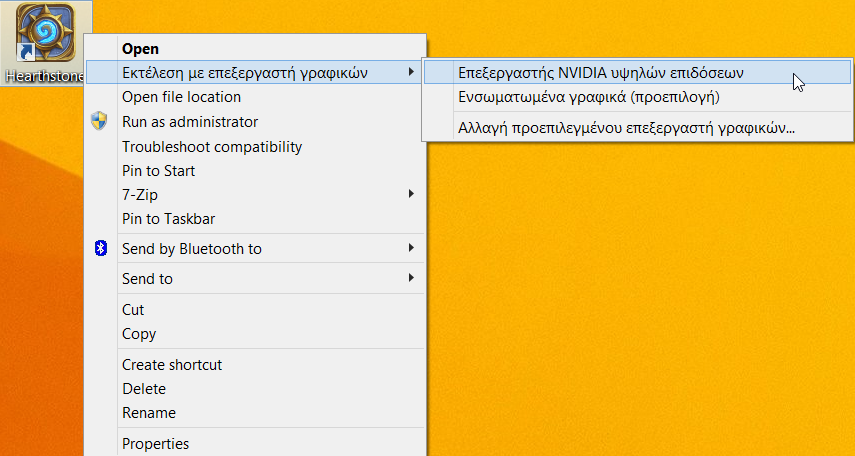Open Properties of the Hearthstone shortcut
This screenshot has height=456, width=855.
coord(155,443)
